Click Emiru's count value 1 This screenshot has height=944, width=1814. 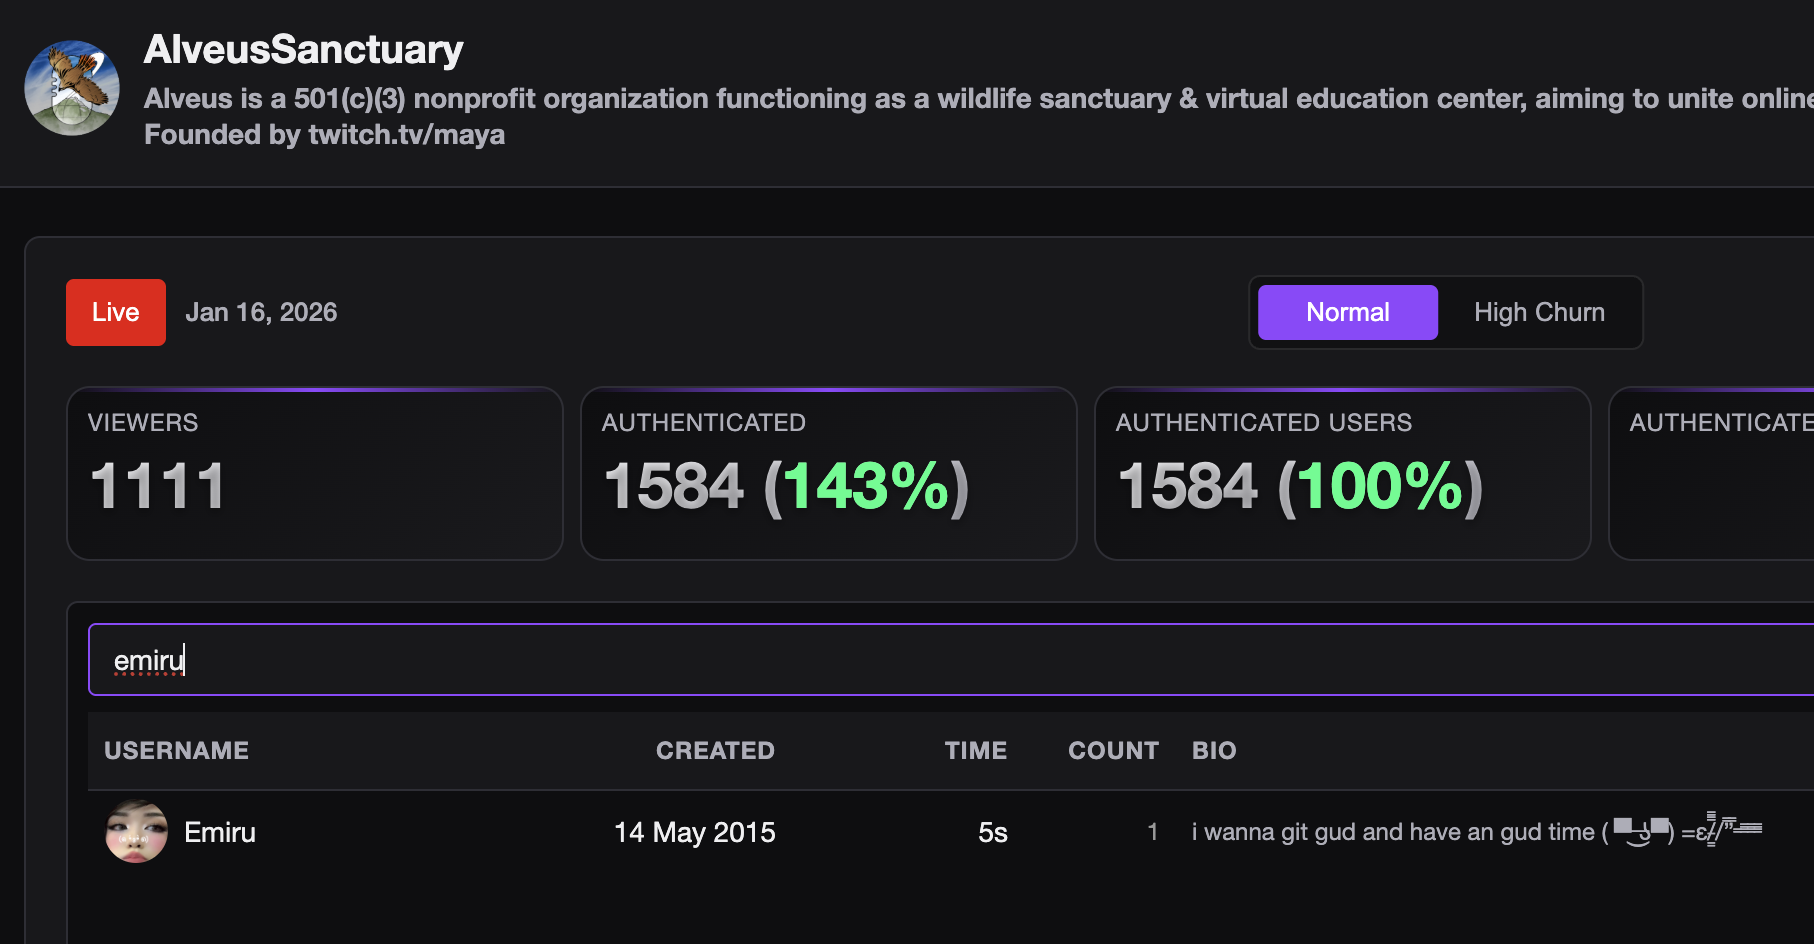(x=1153, y=832)
